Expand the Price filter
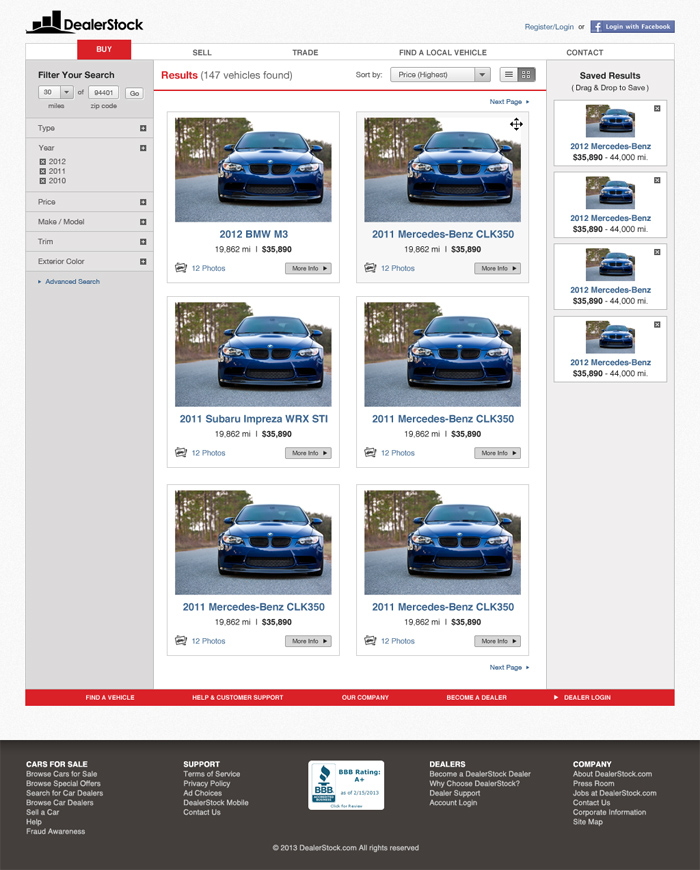This screenshot has width=700, height=870. 143,203
